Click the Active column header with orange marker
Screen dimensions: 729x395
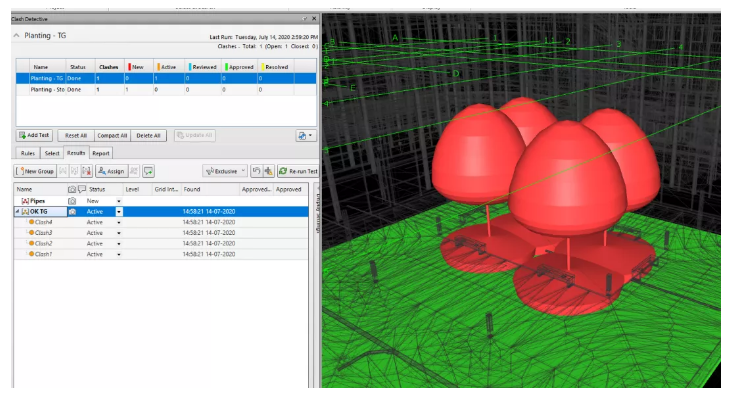pyautogui.click(x=168, y=67)
